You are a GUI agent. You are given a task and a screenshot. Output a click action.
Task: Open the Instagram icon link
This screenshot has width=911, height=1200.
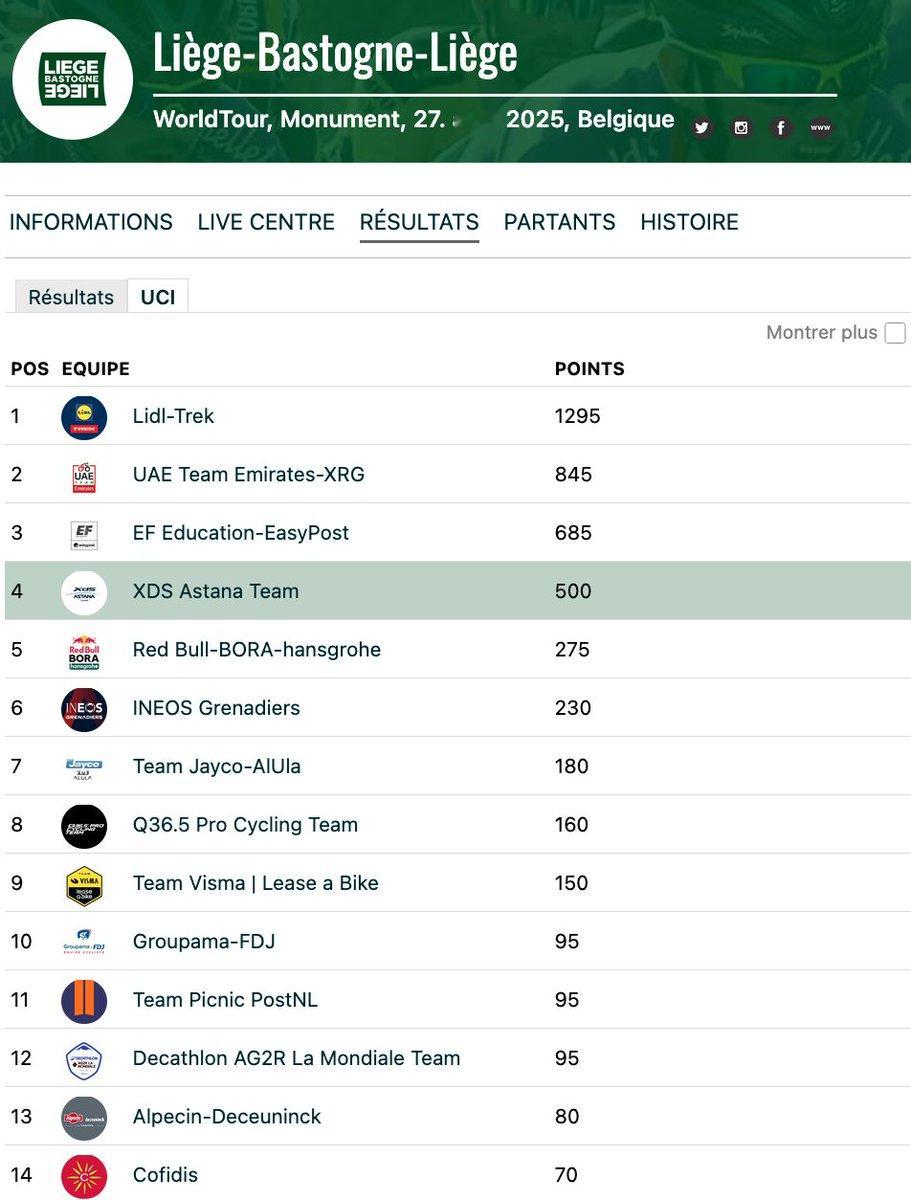point(741,127)
